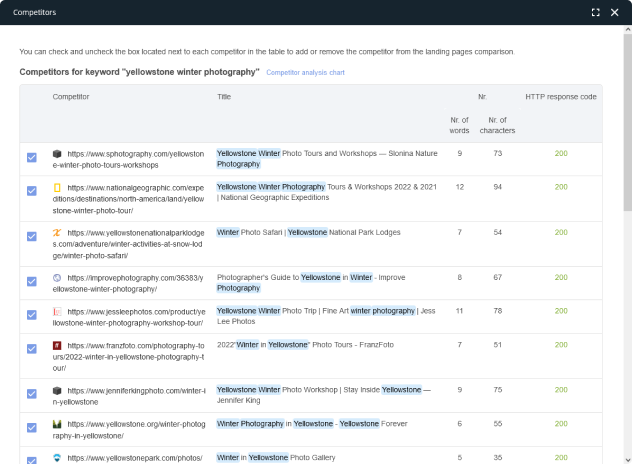This screenshot has height=464, width=632.
Task: Click the franzfoto.com red favicon
Action: coord(57,345)
